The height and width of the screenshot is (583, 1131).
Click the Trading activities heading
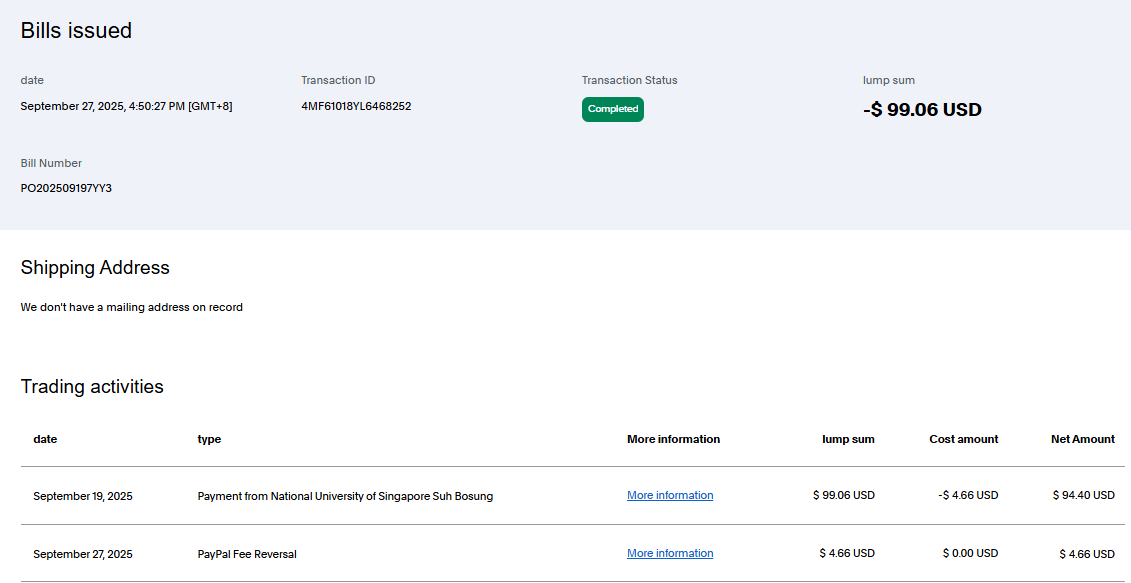pyautogui.click(x=92, y=387)
